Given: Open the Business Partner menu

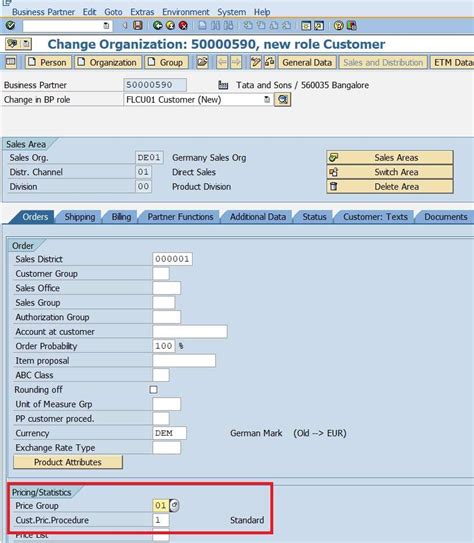Looking at the screenshot, I should tap(43, 12).
